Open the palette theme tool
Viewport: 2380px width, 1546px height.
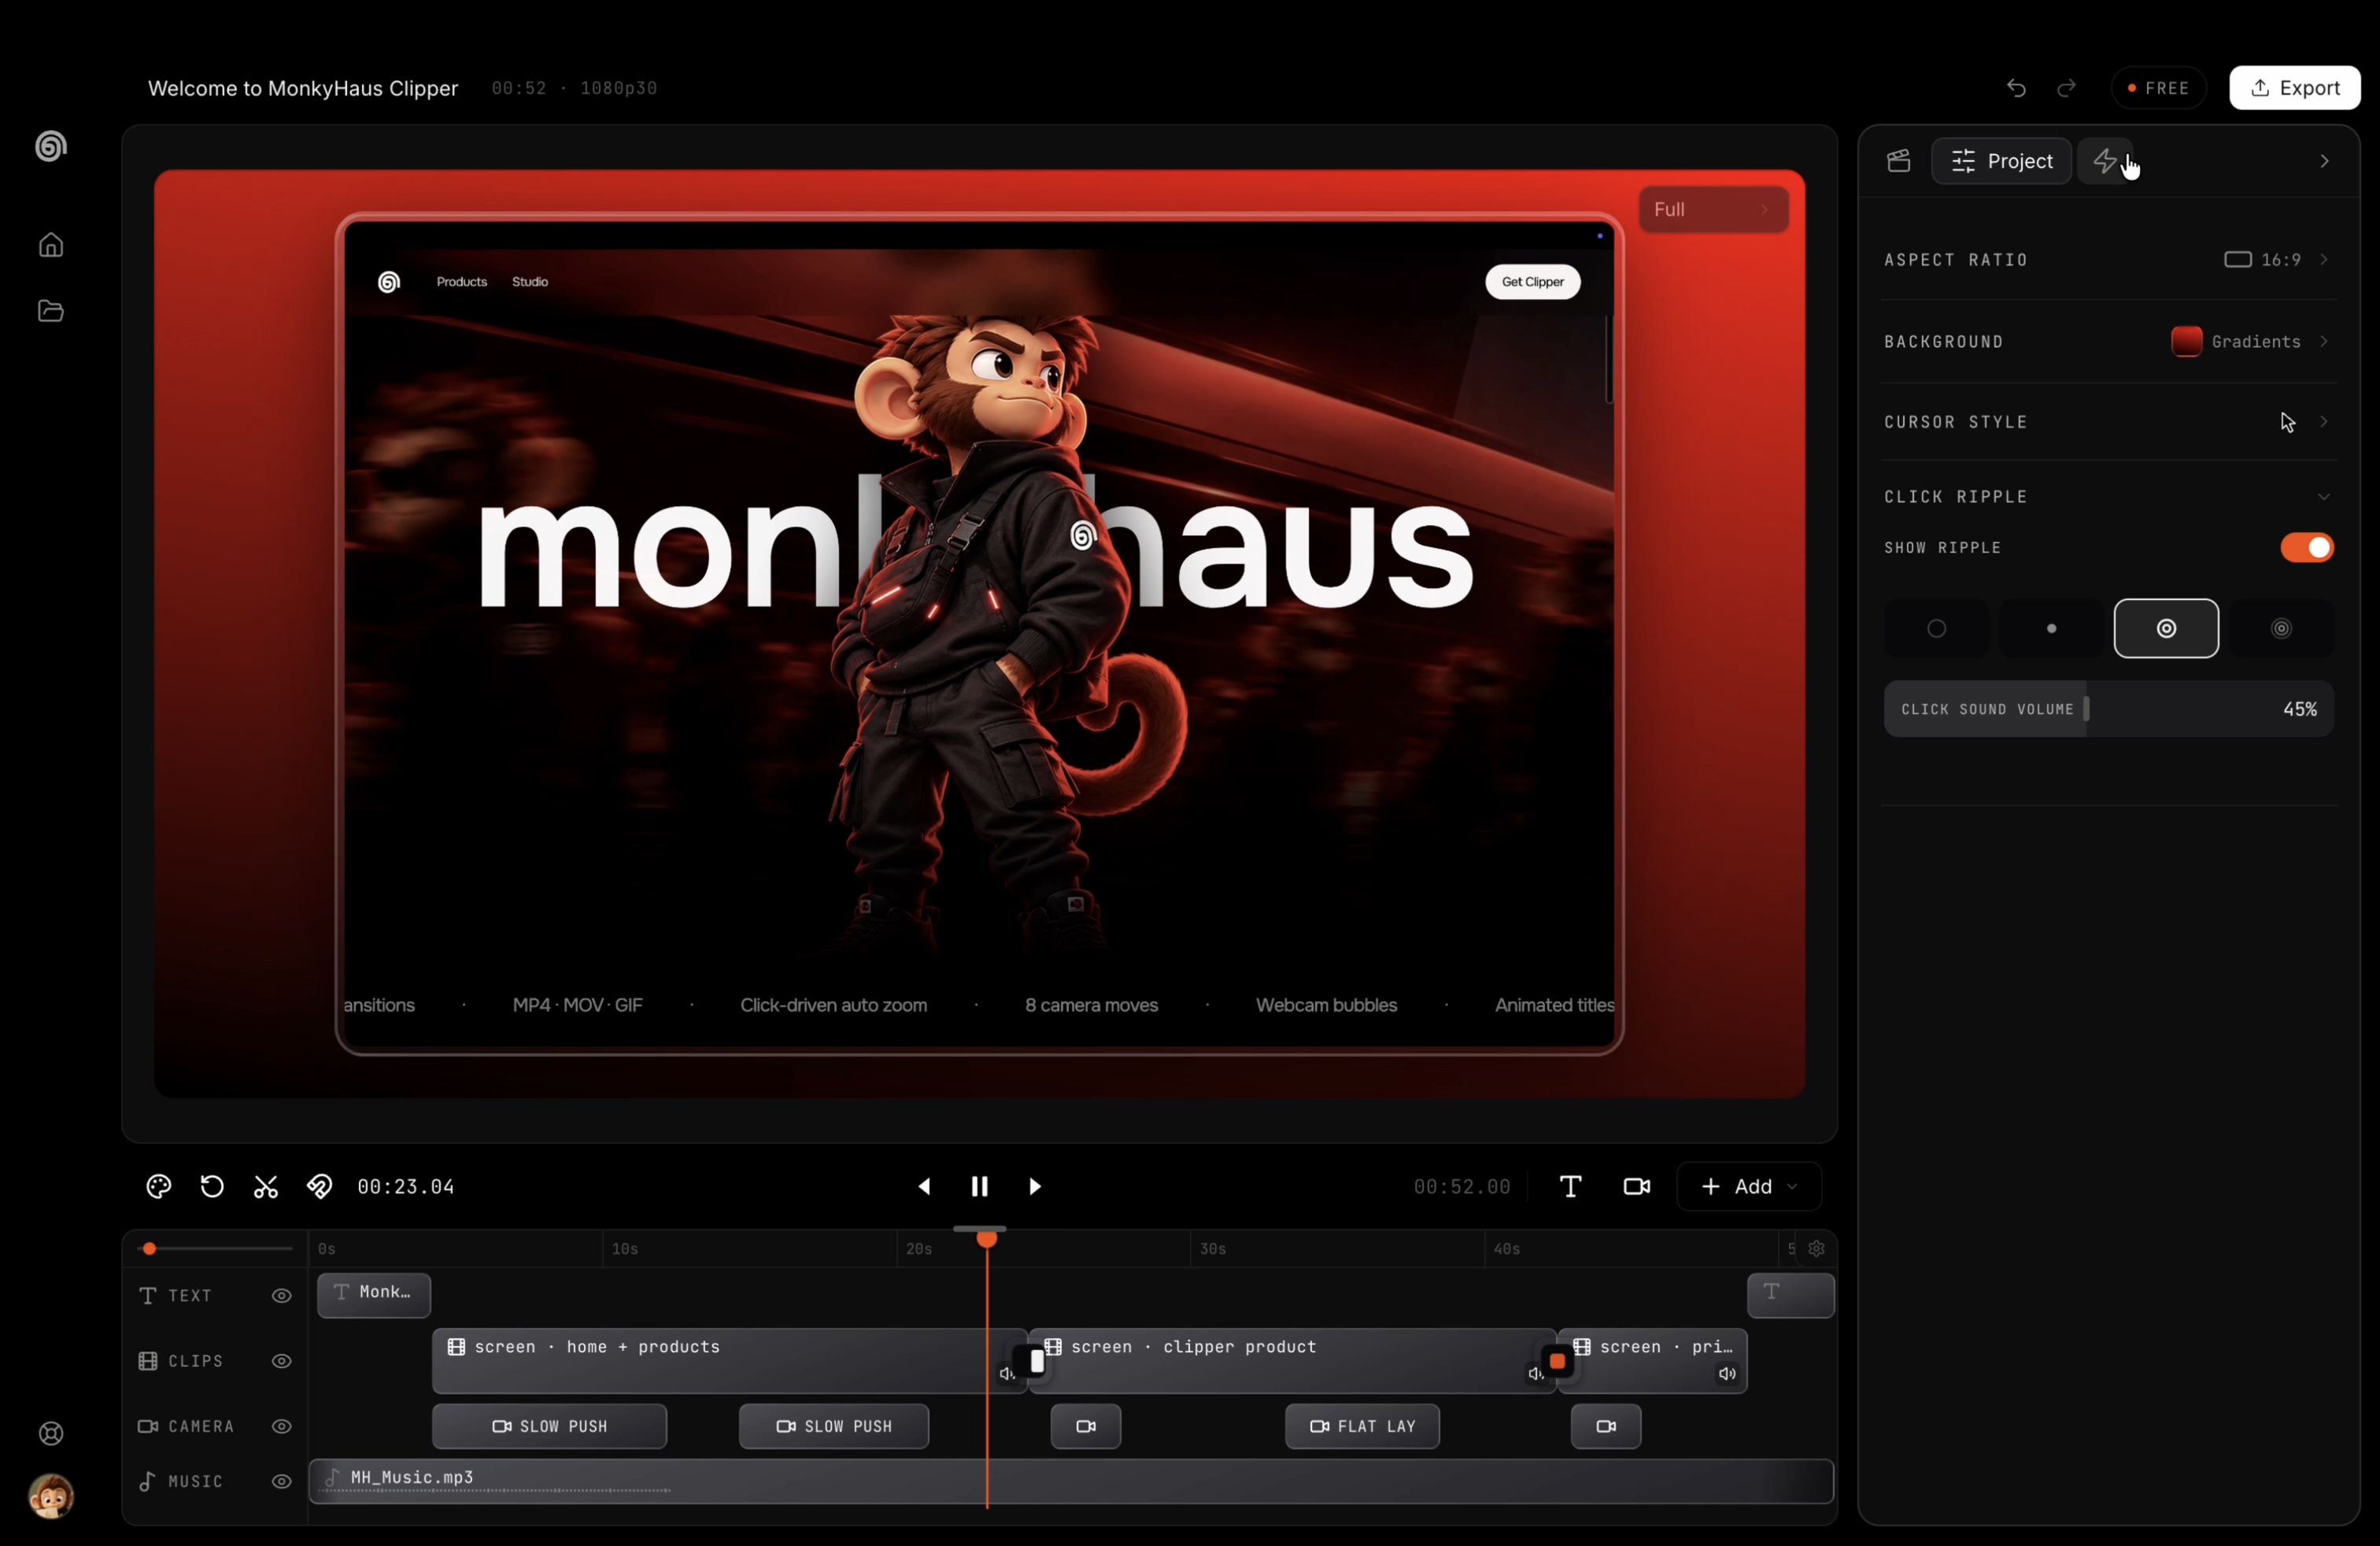(x=159, y=1186)
